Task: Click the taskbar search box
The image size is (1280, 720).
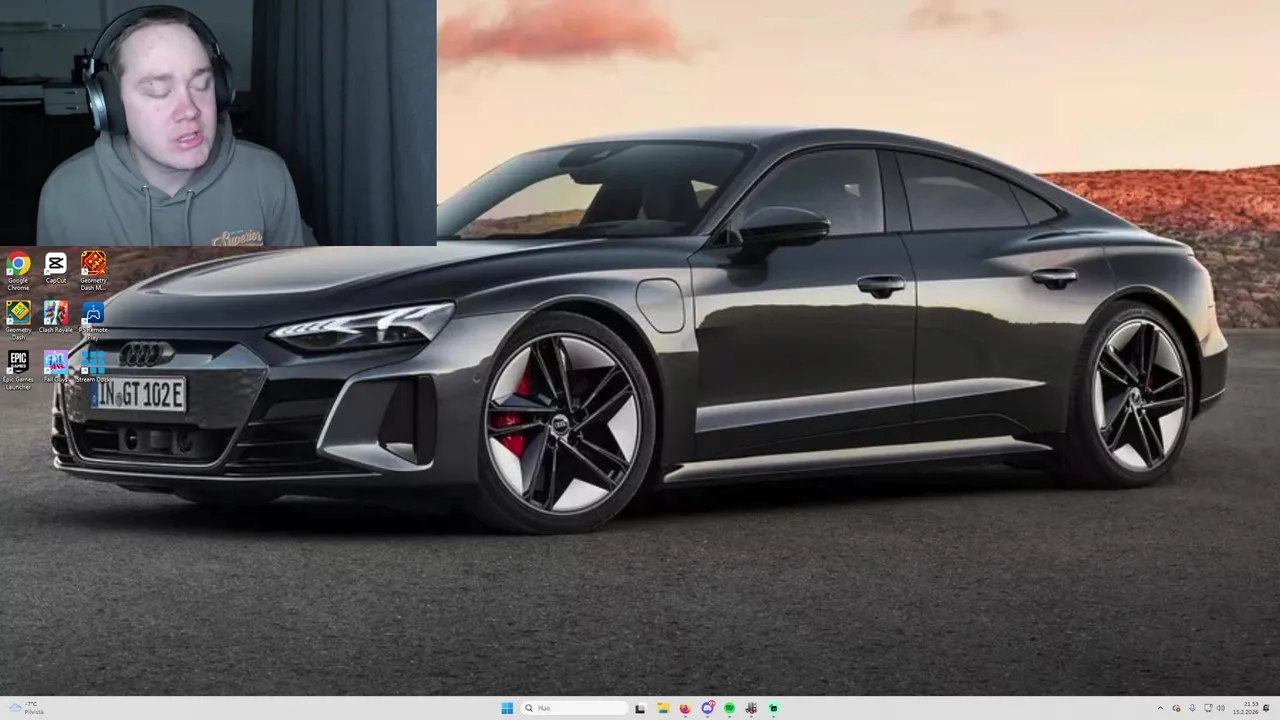Action: [574, 708]
